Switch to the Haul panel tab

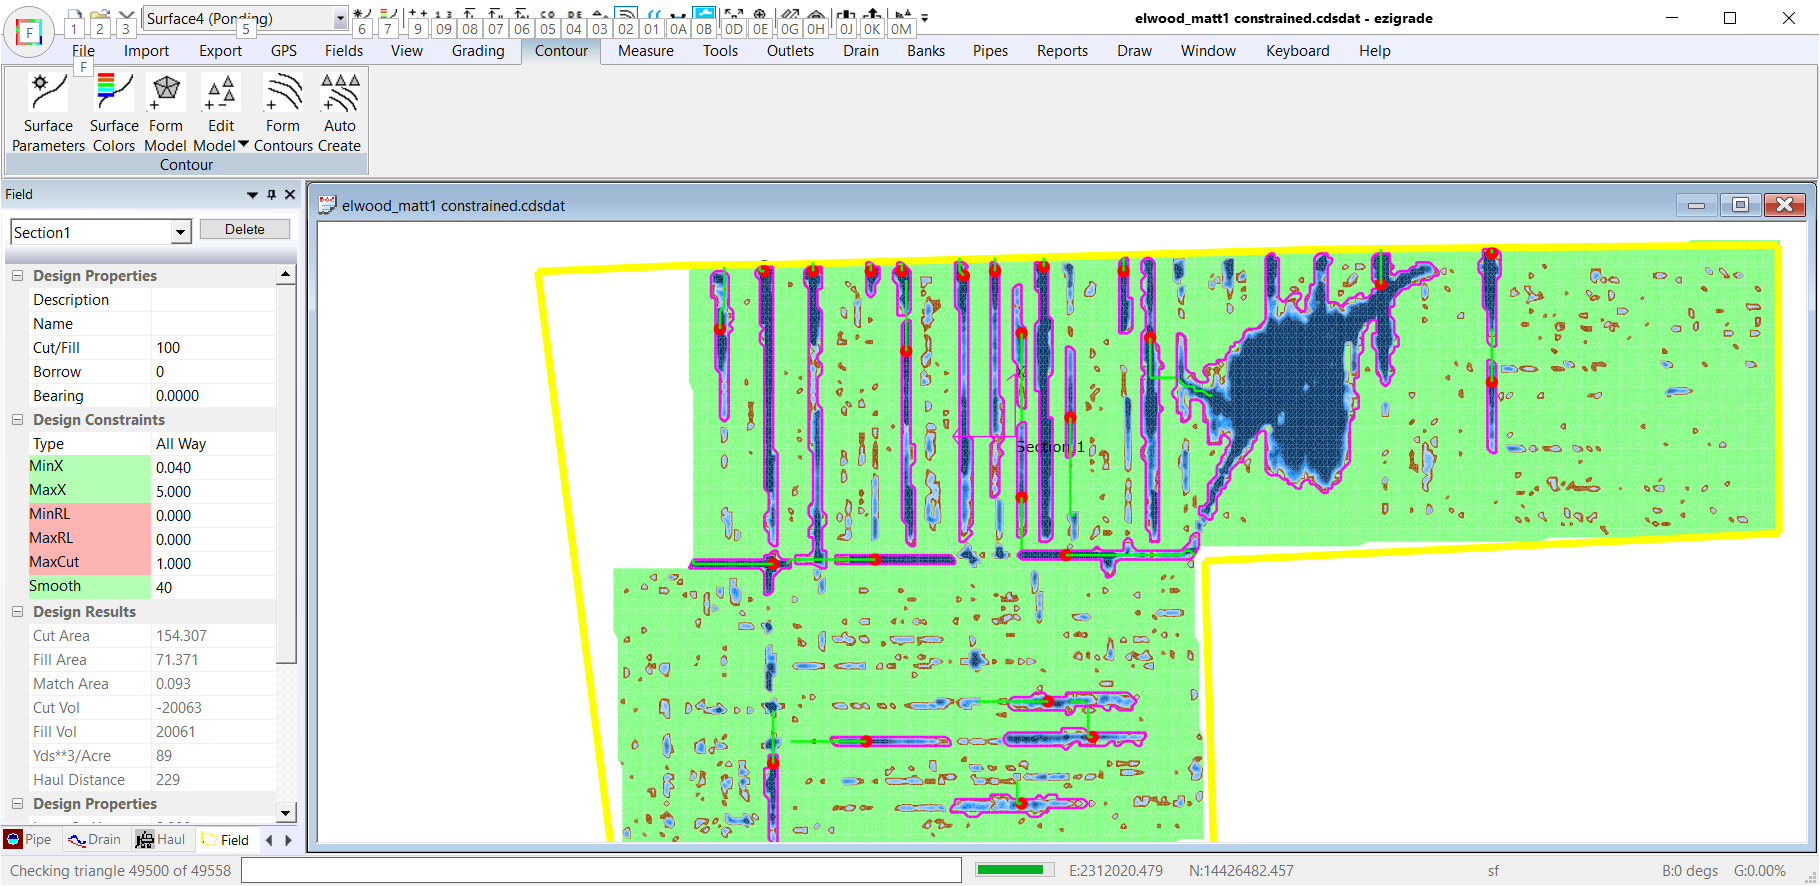[x=161, y=840]
